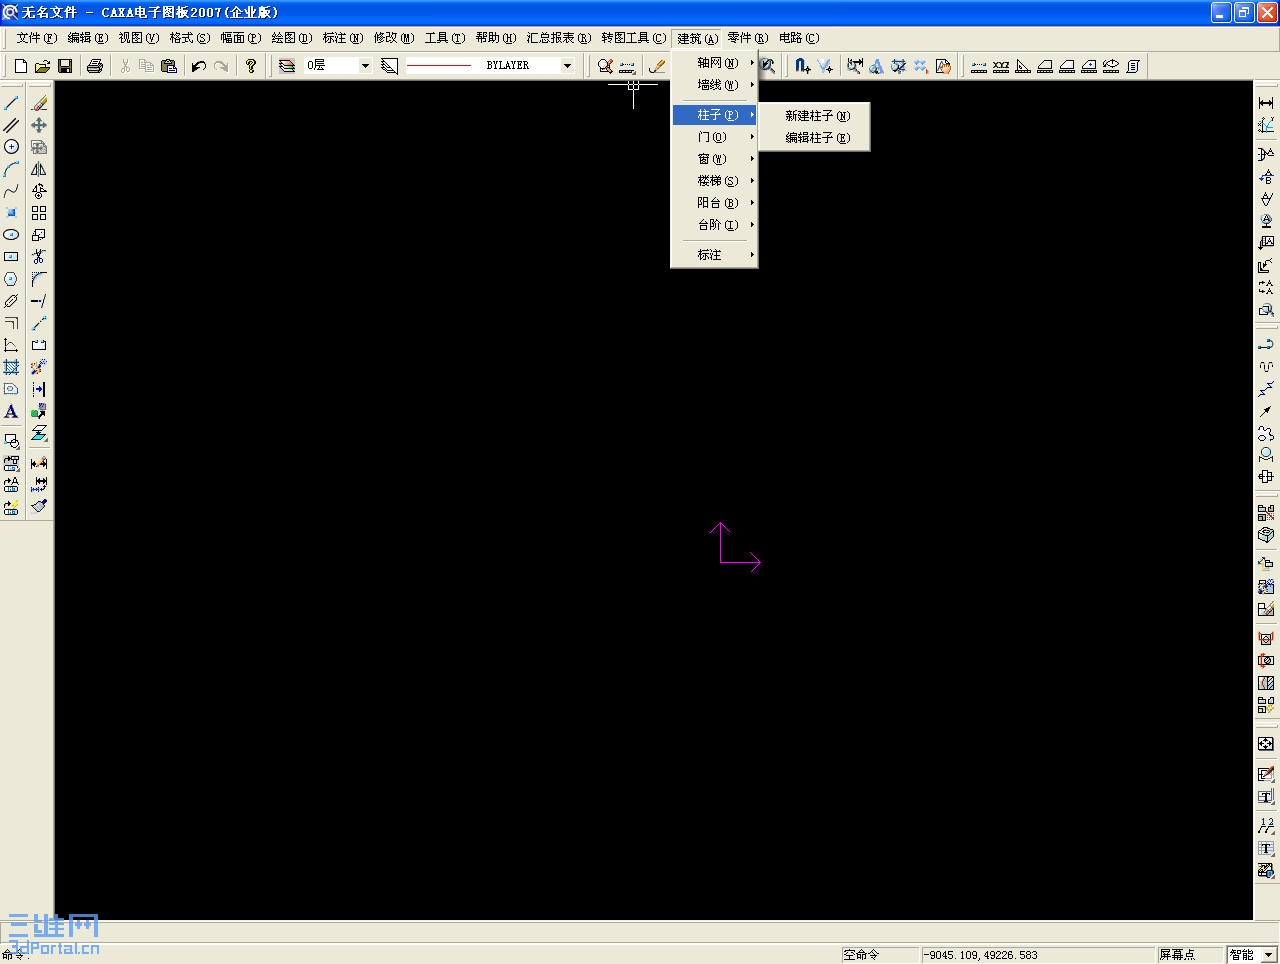The height and width of the screenshot is (964, 1280).
Task: Select the Parallel Line tool
Action: [x=12, y=125]
